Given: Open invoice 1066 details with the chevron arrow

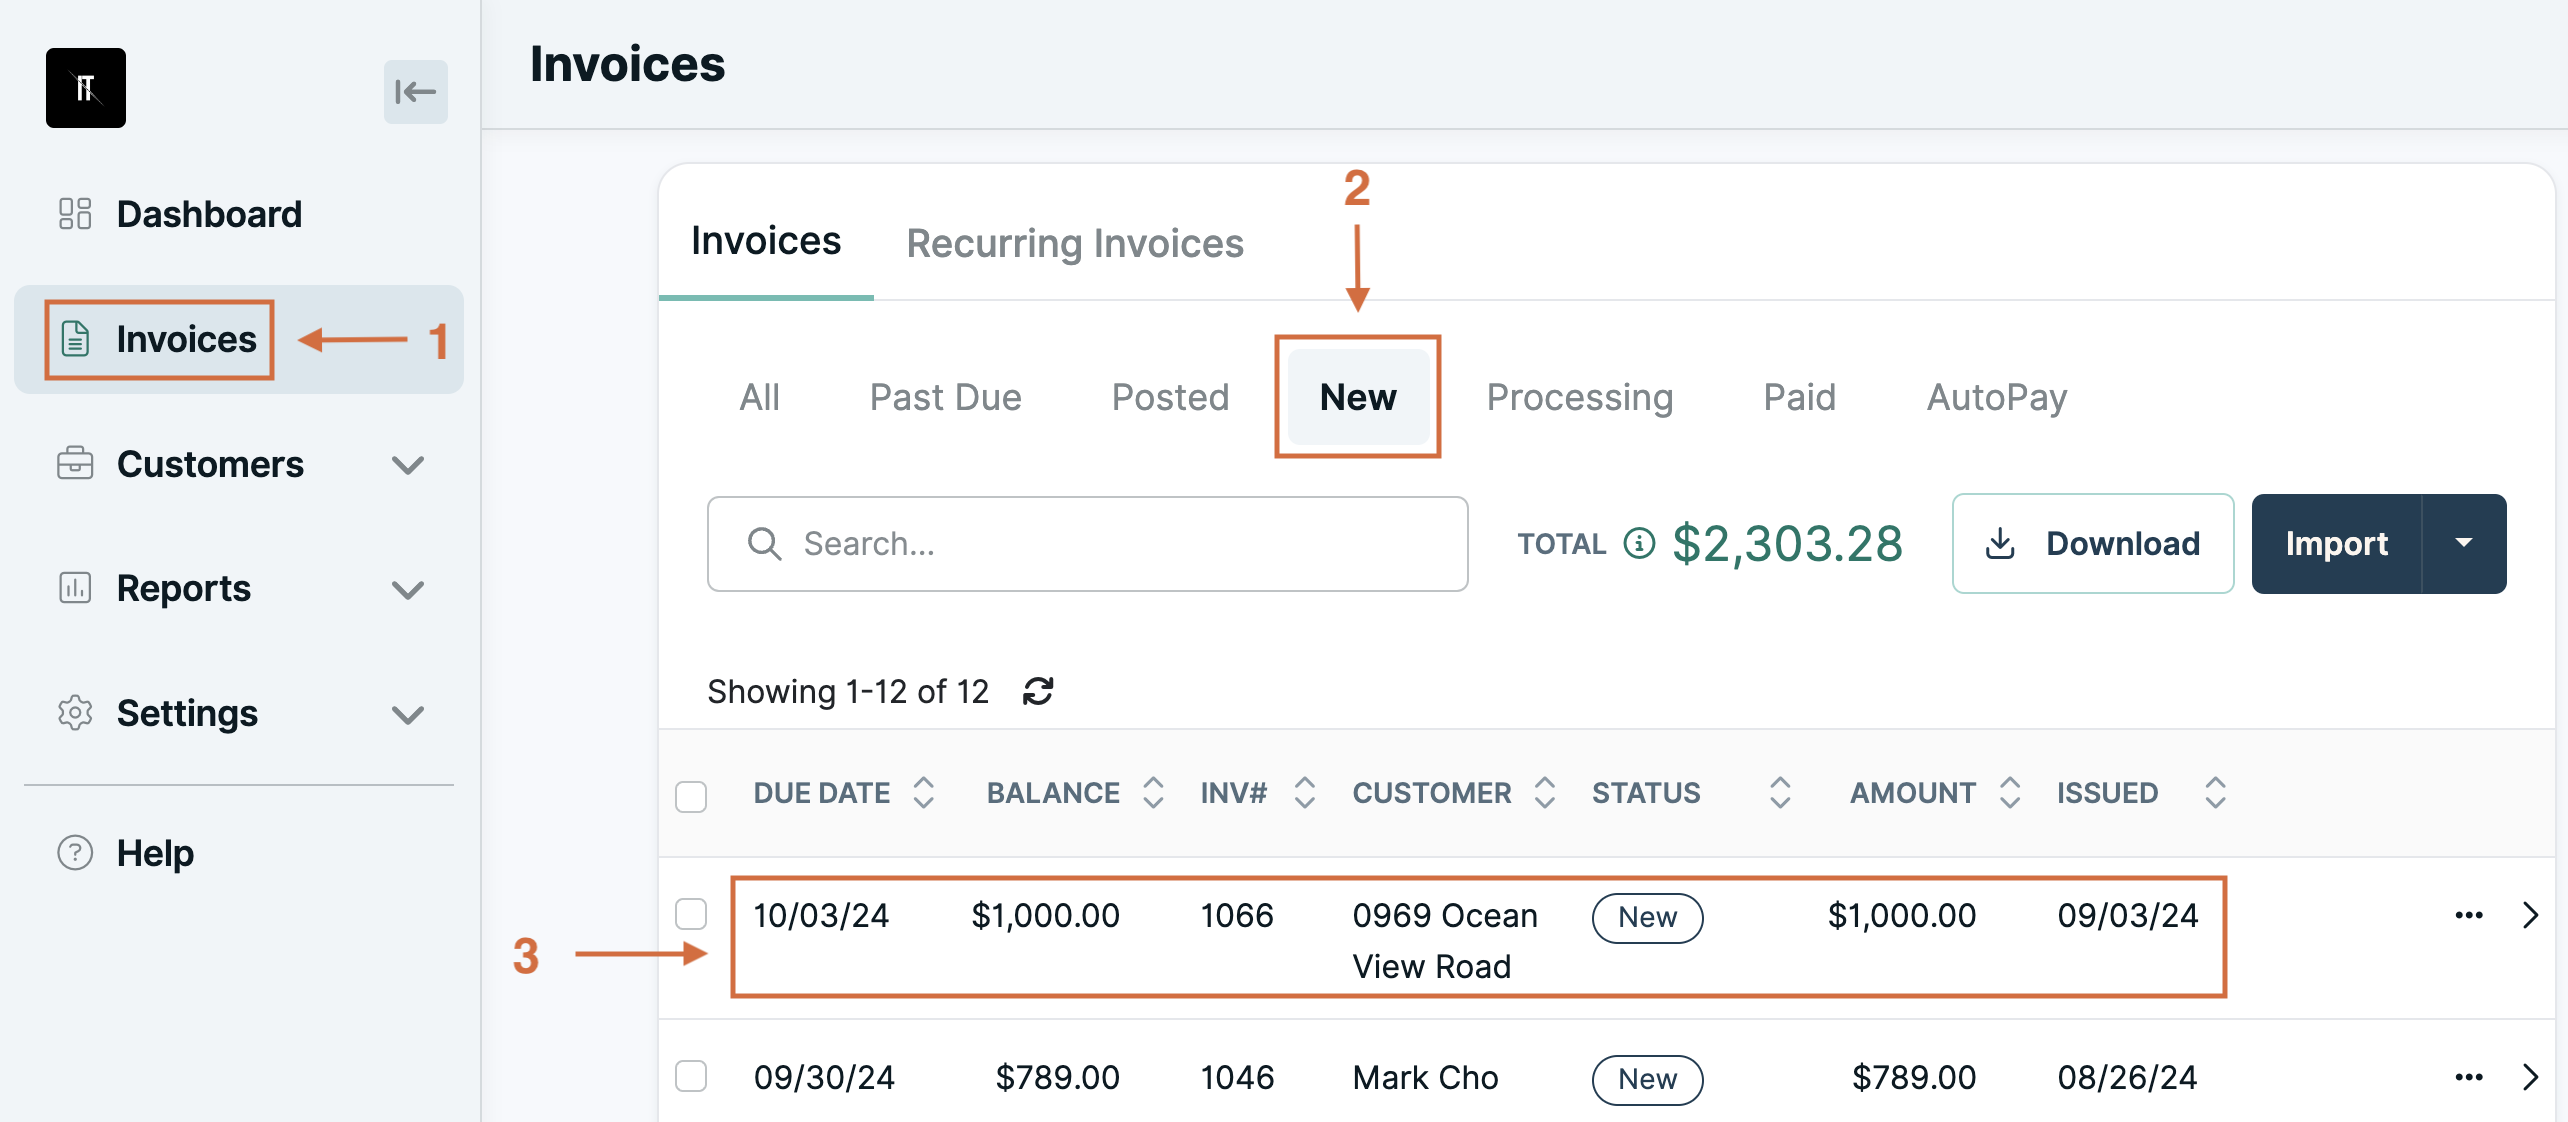Looking at the screenshot, I should [x=2530, y=915].
